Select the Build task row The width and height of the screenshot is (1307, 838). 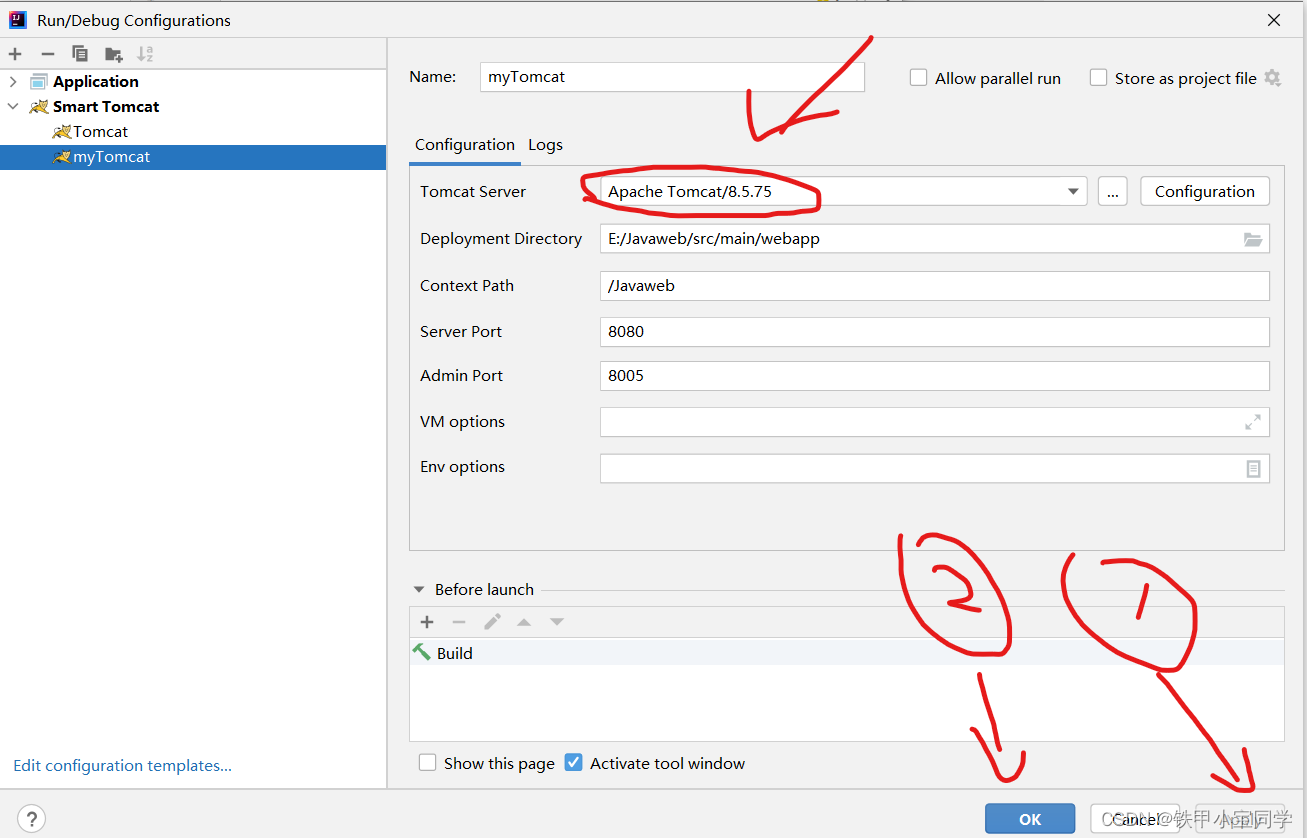tap(846, 653)
